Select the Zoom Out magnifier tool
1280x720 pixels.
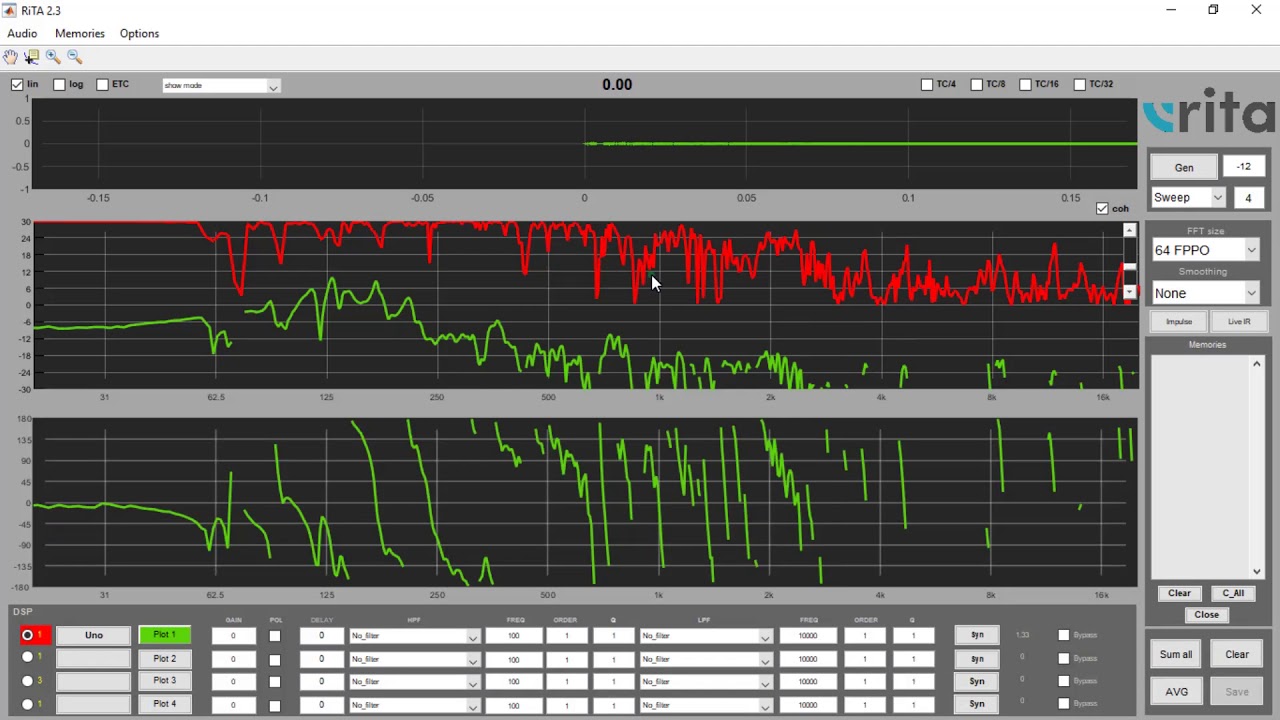click(75, 57)
